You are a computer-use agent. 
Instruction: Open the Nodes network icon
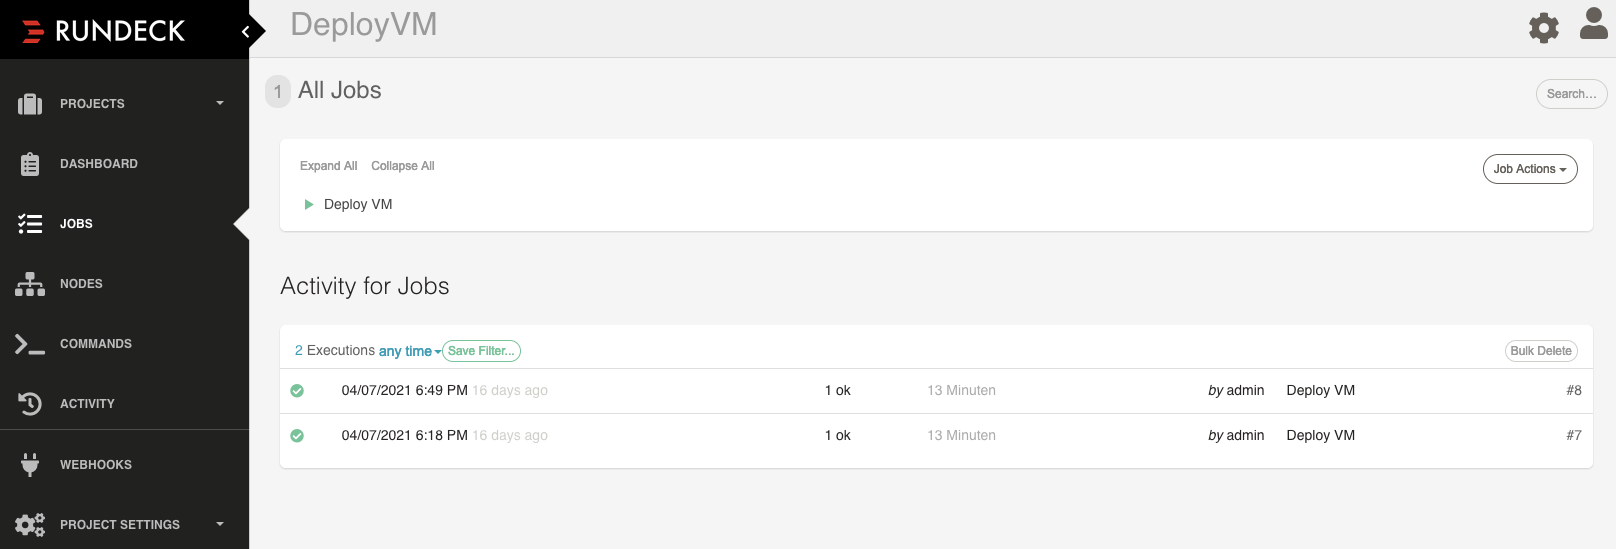click(x=30, y=284)
